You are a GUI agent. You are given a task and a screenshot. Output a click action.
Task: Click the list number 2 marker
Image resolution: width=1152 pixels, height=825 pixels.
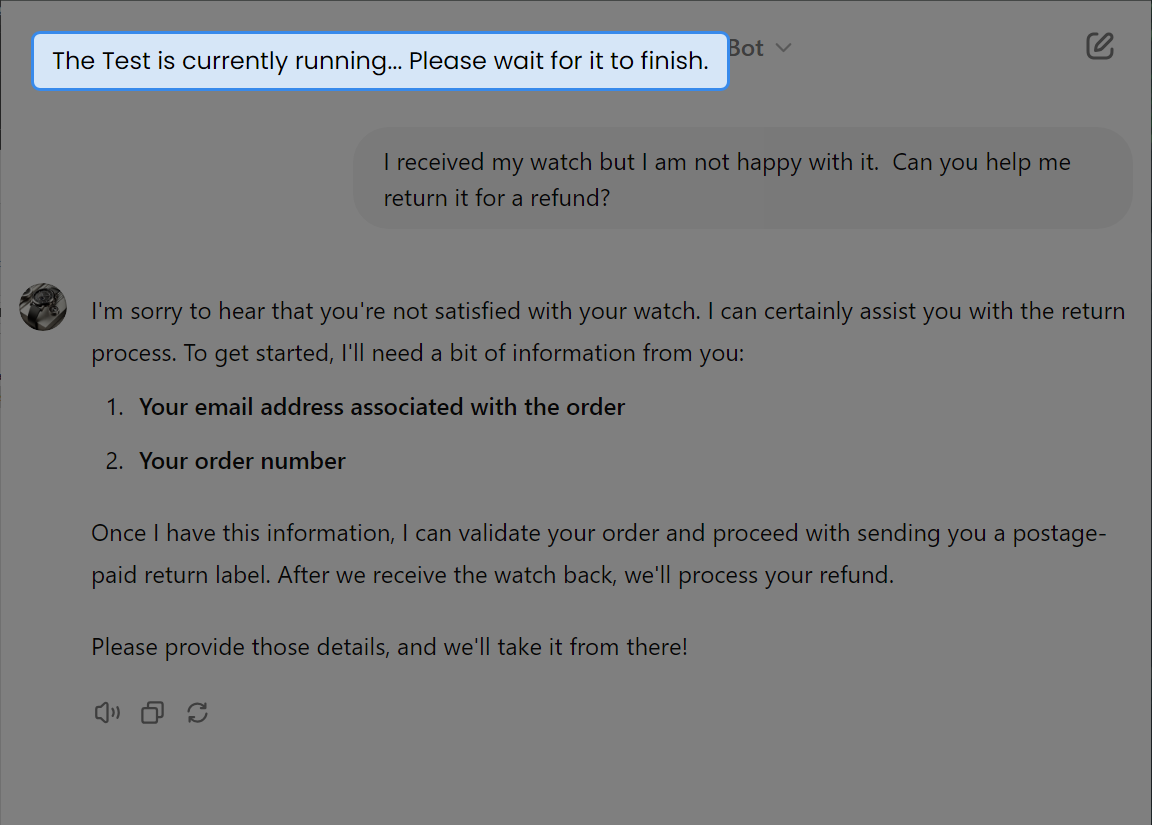click(115, 461)
